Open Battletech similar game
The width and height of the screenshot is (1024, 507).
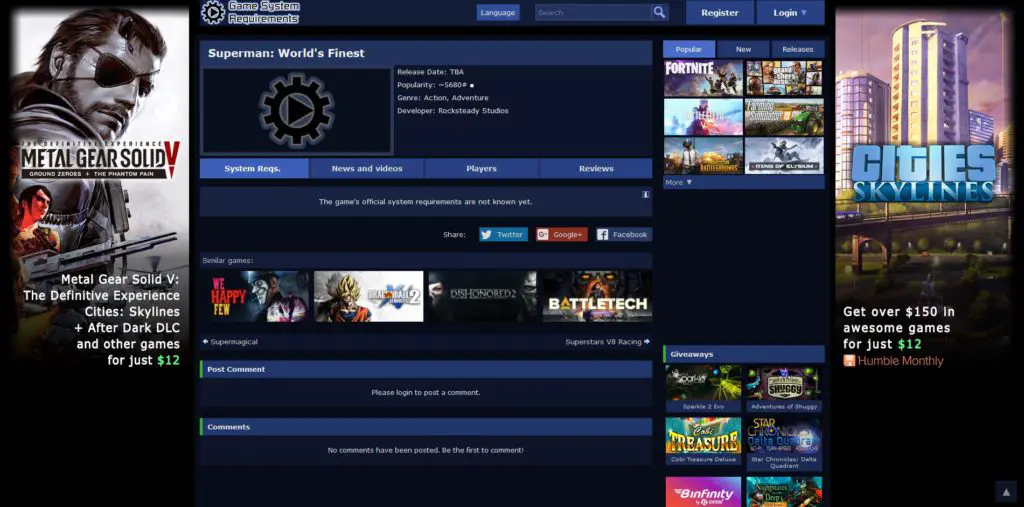[x=597, y=297]
